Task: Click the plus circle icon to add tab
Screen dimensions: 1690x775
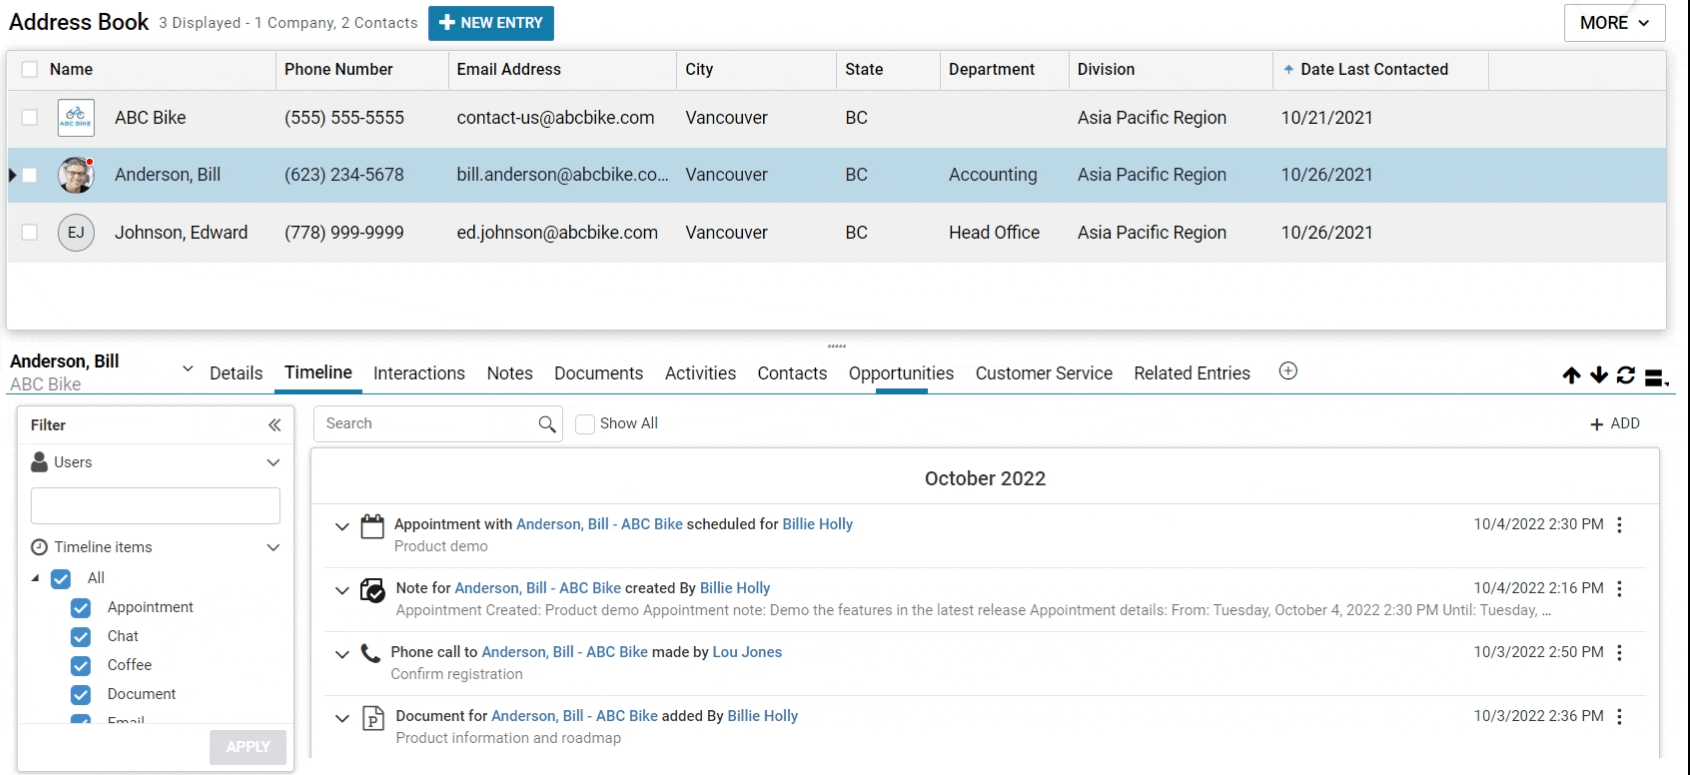Action: [1288, 371]
